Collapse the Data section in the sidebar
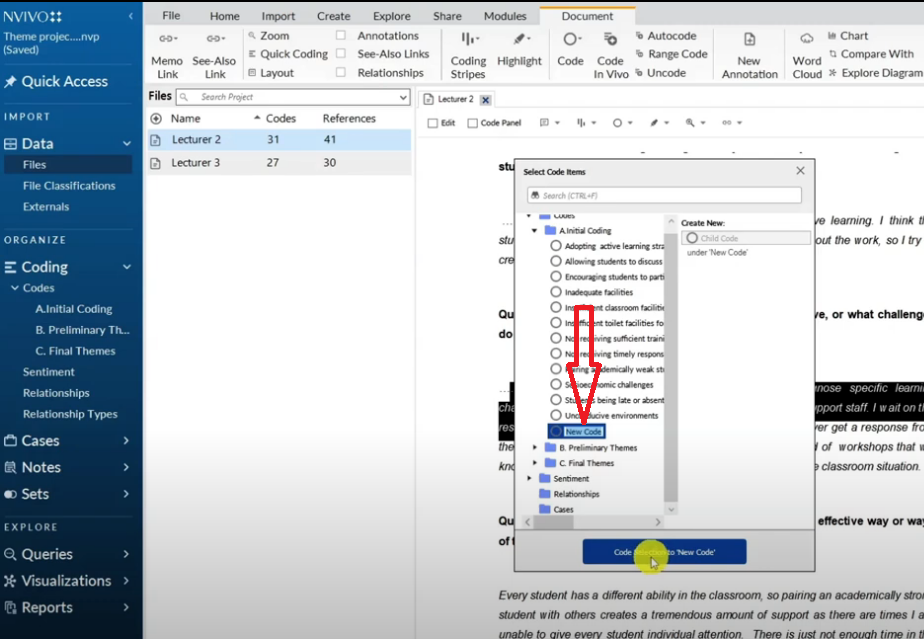The height and width of the screenshot is (639, 924). pyautogui.click(x=127, y=143)
